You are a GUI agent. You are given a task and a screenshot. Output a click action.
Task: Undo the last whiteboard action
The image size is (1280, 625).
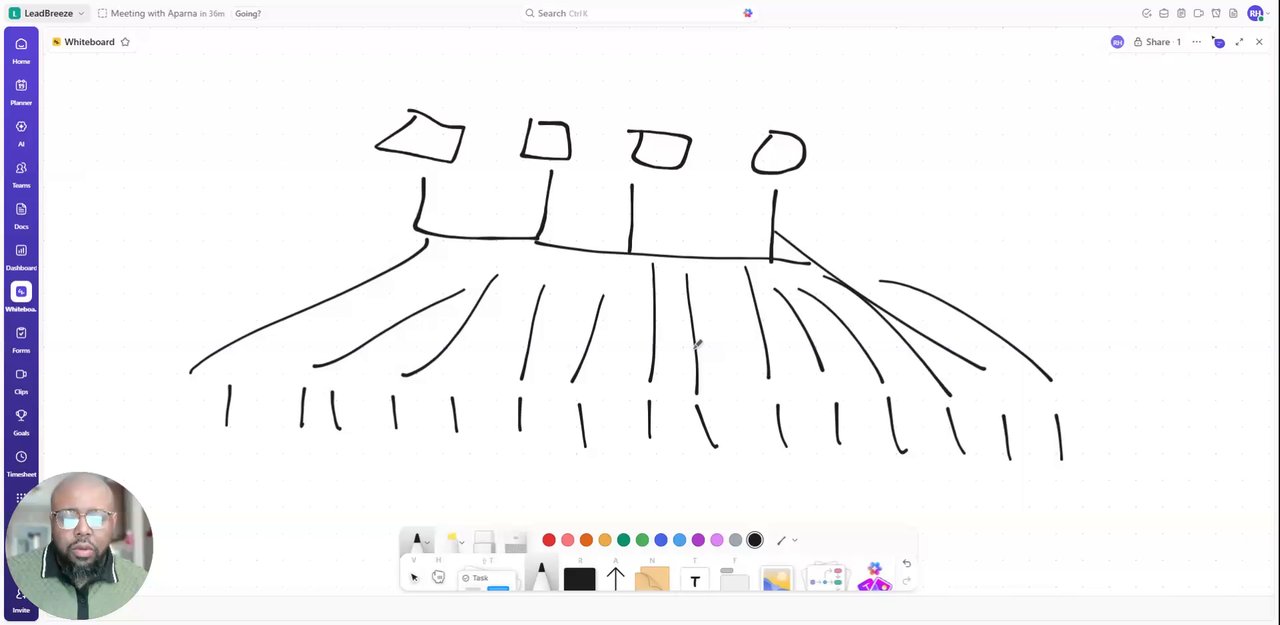[x=906, y=564]
